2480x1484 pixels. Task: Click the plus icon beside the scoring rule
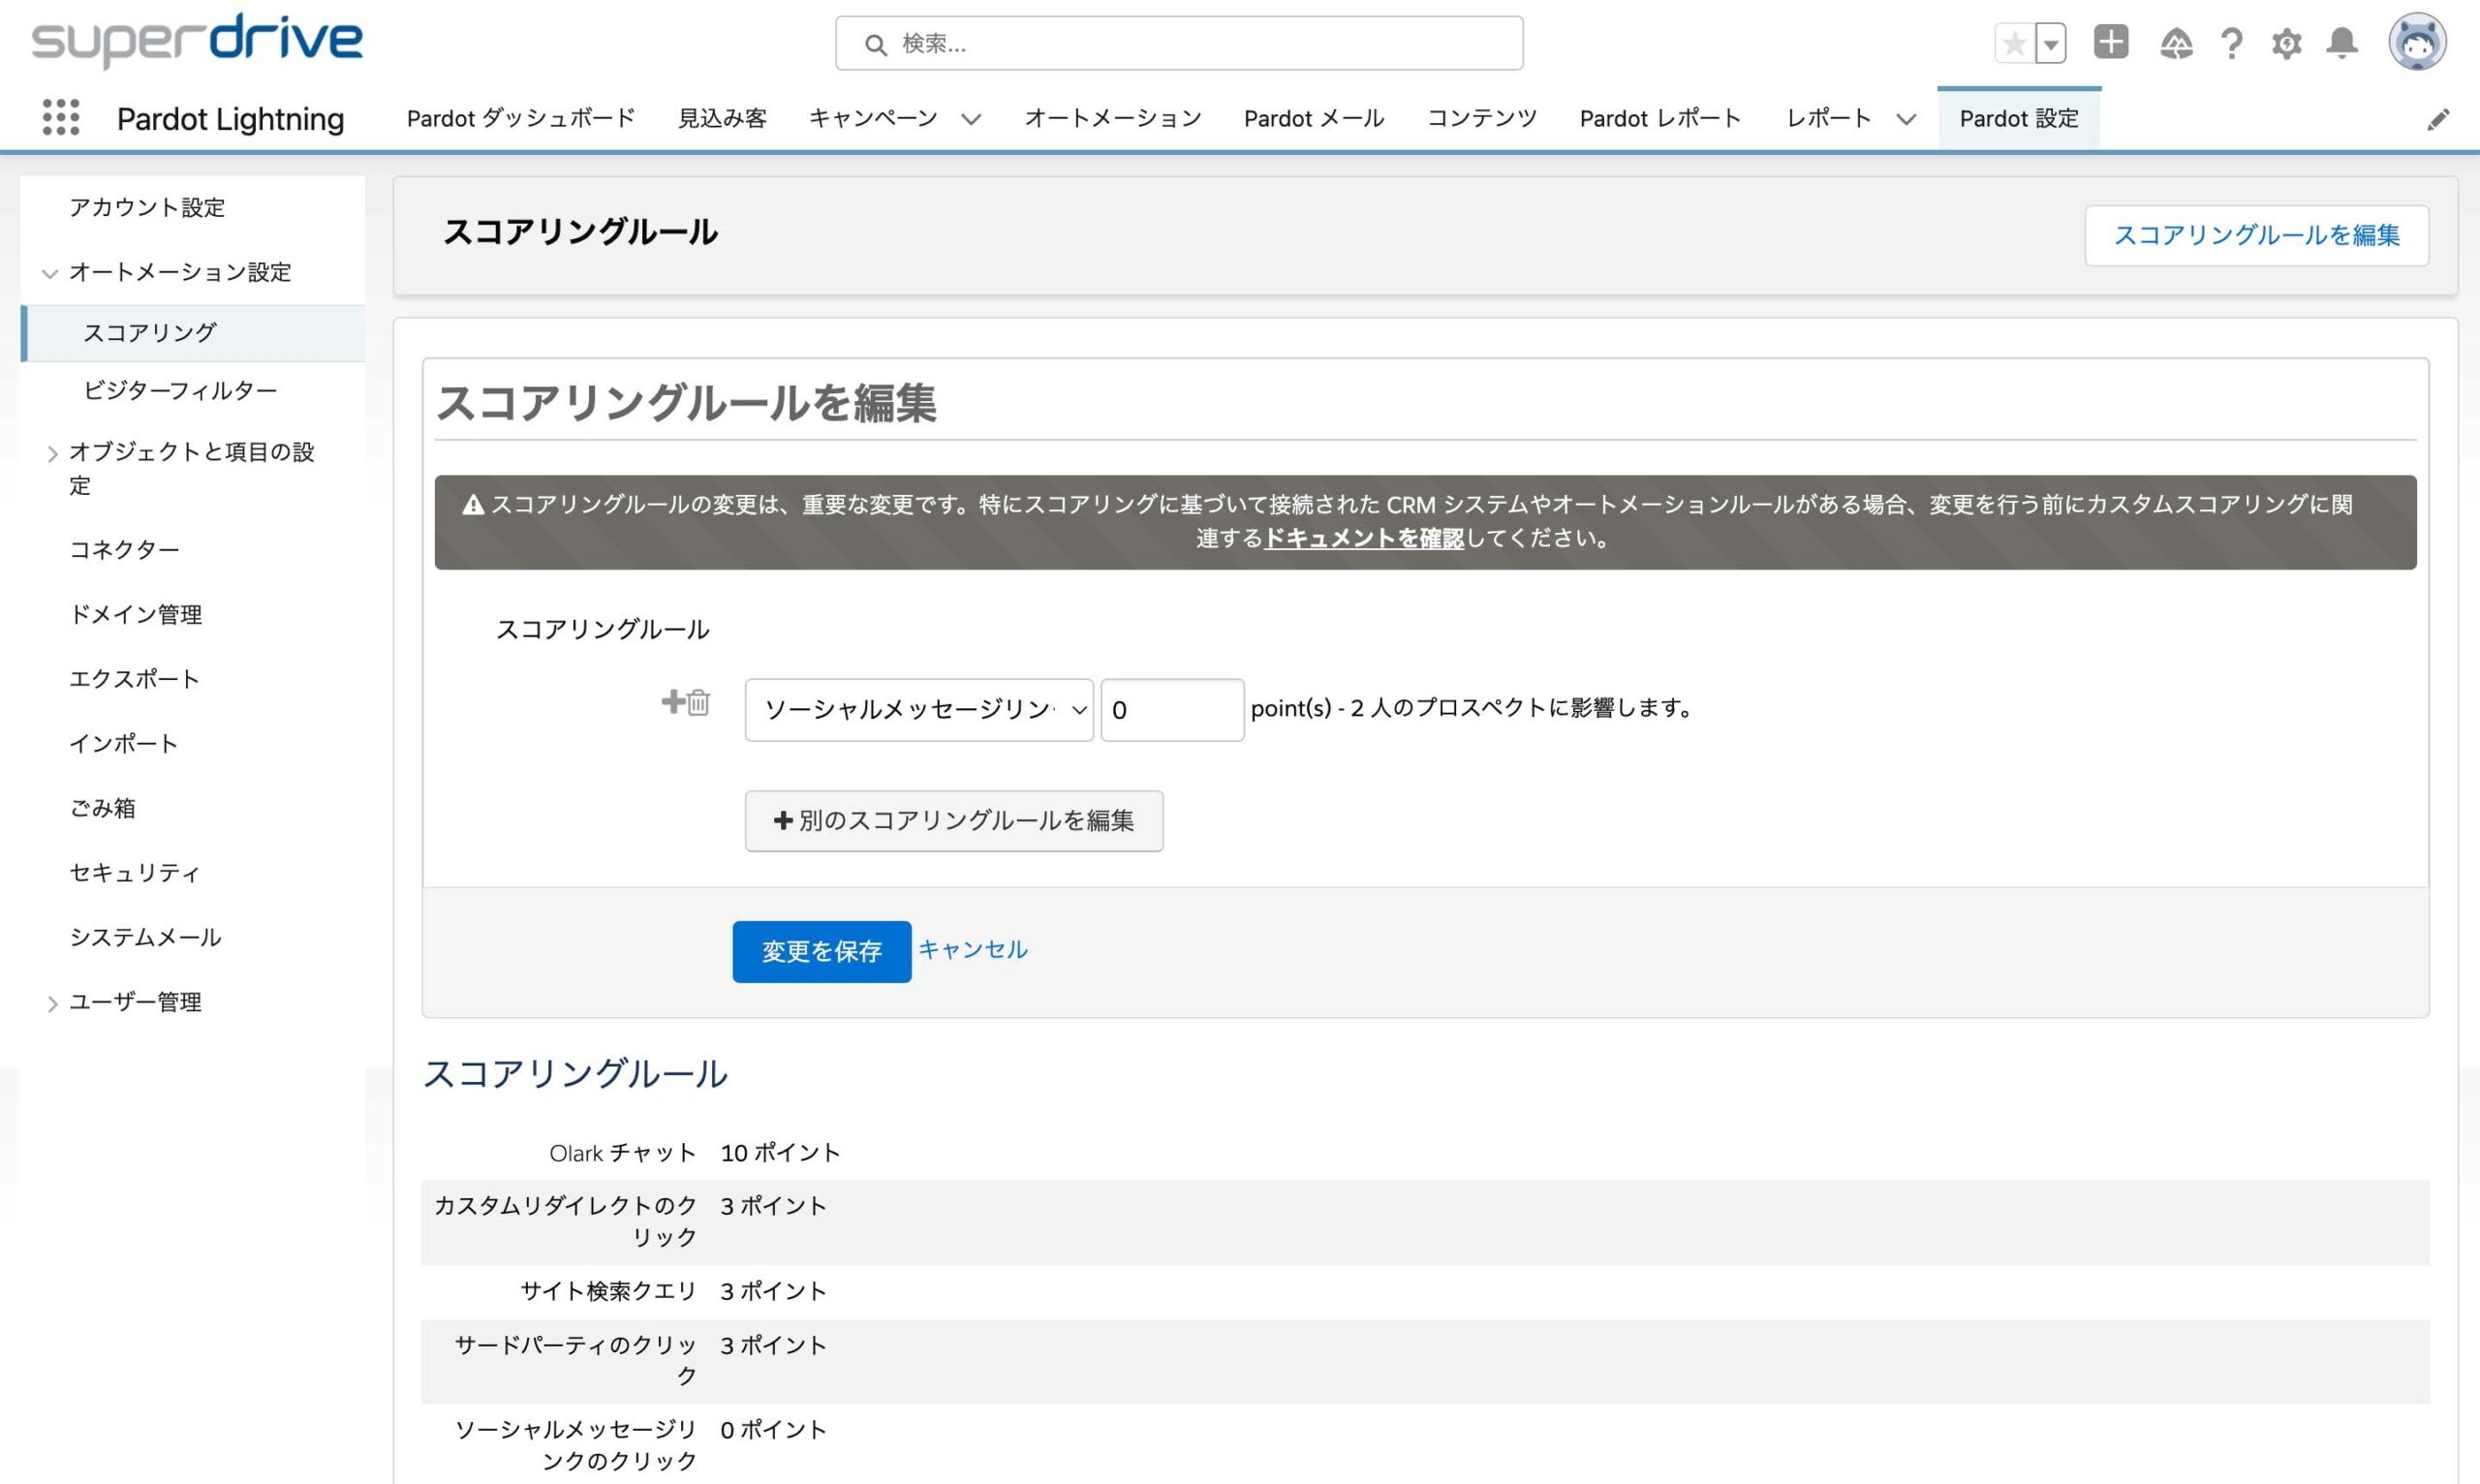tap(673, 702)
